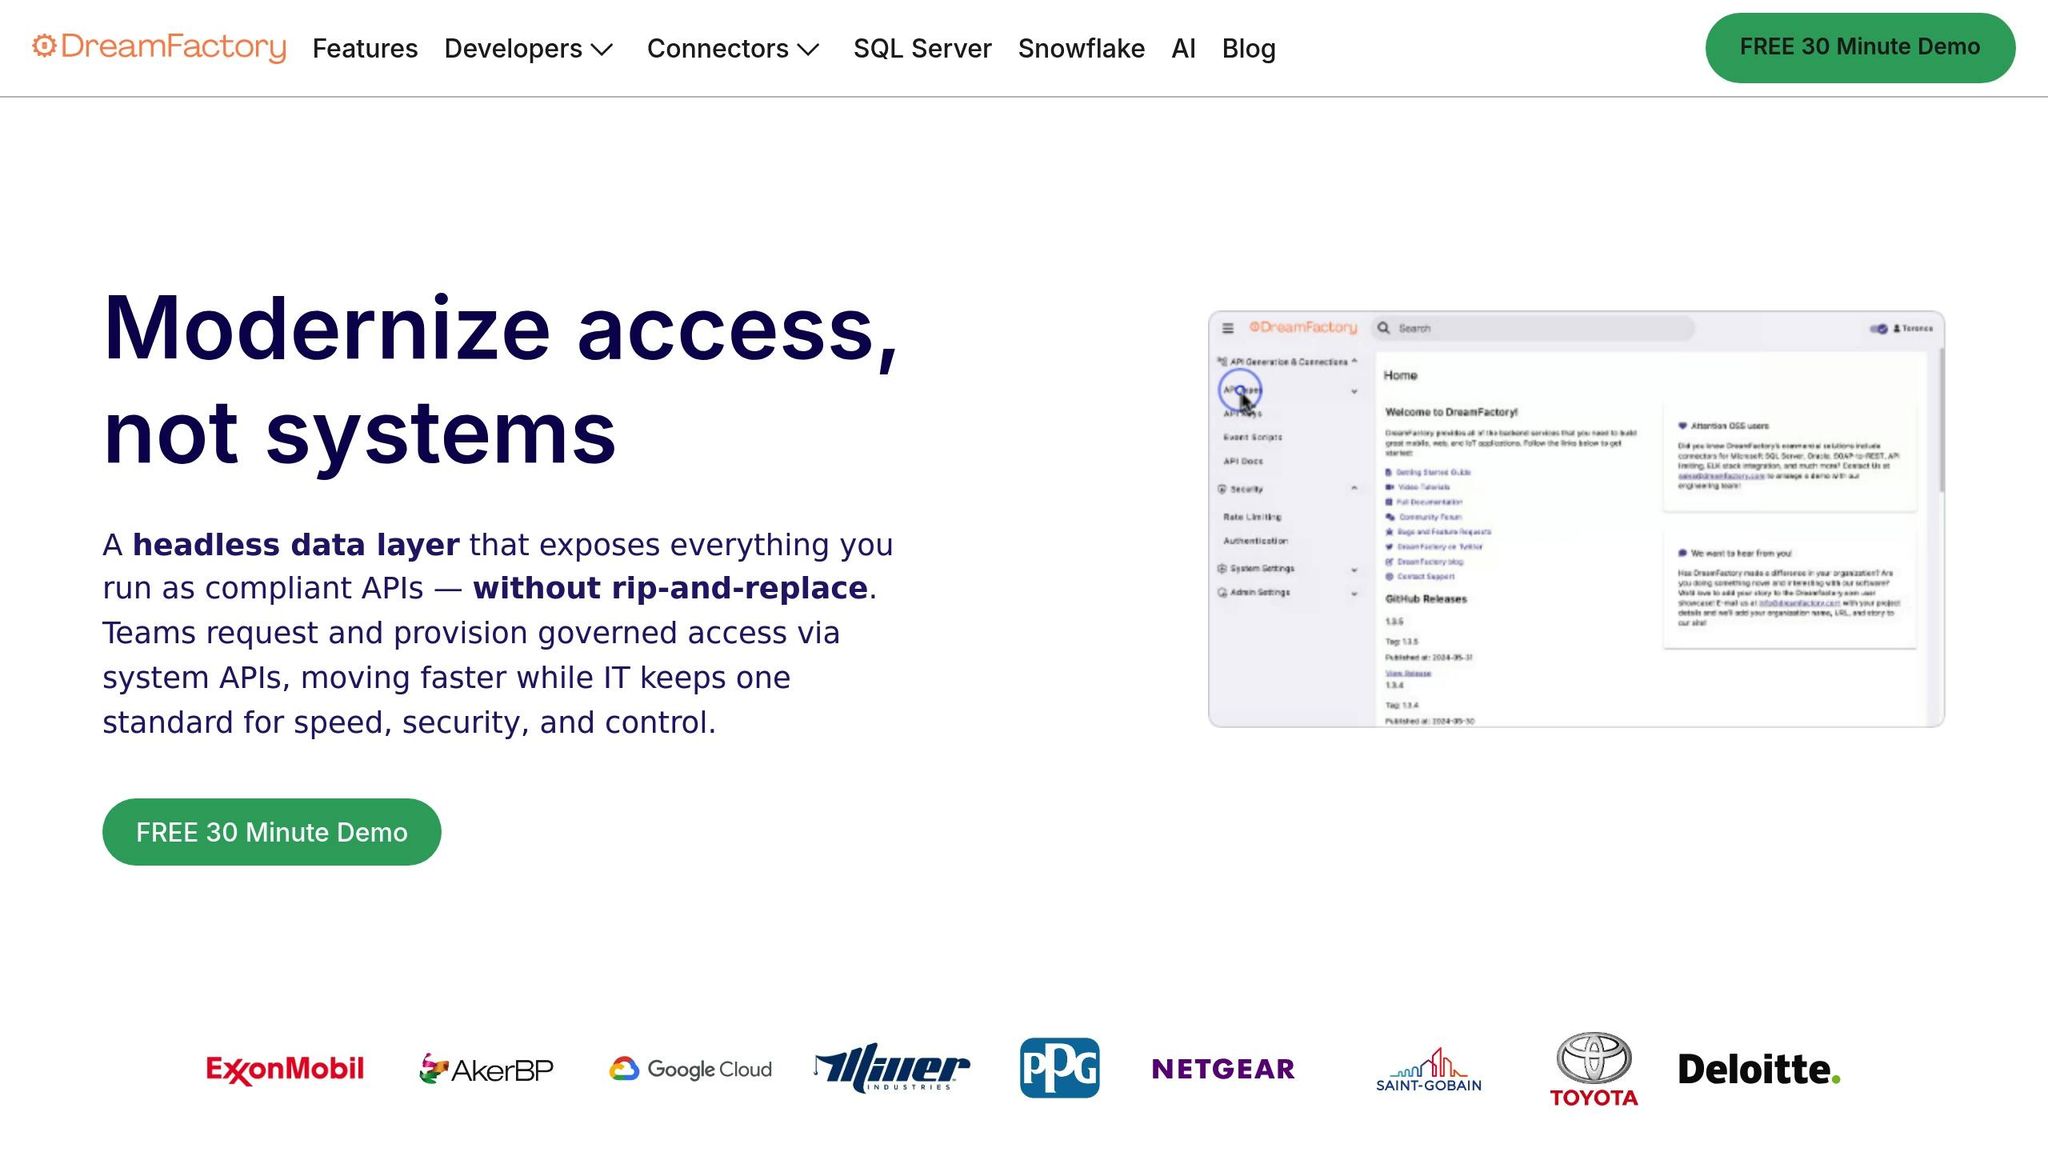Open the Developers dropdown menu
The width and height of the screenshot is (2048, 1152).
(528, 48)
